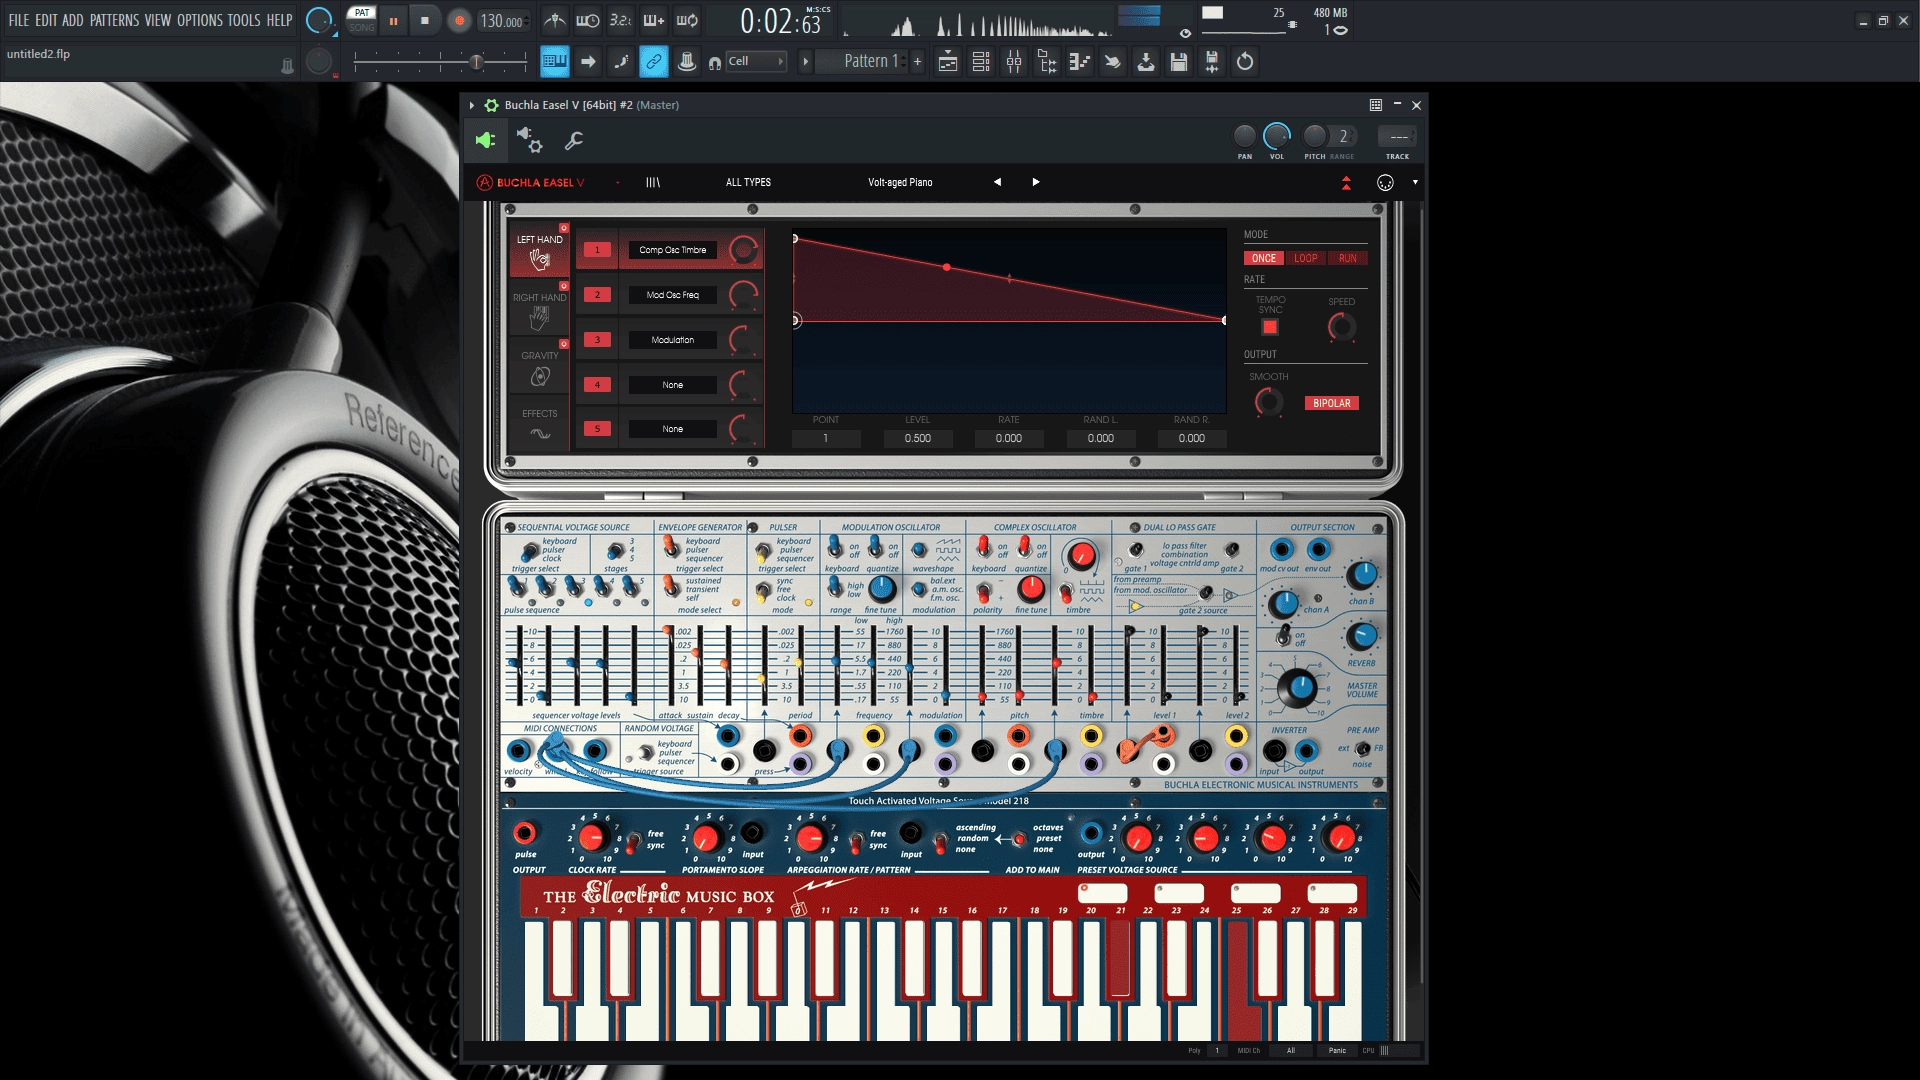The height and width of the screenshot is (1080, 1920).
Task: Toggle the auto-scroll arrow icon
Action: (588, 62)
